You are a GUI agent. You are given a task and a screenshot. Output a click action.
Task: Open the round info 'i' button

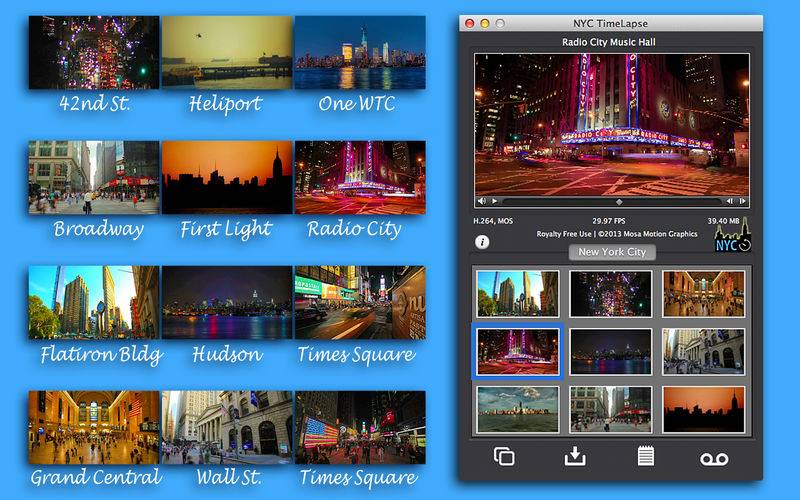pyautogui.click(x=482, y=242)
